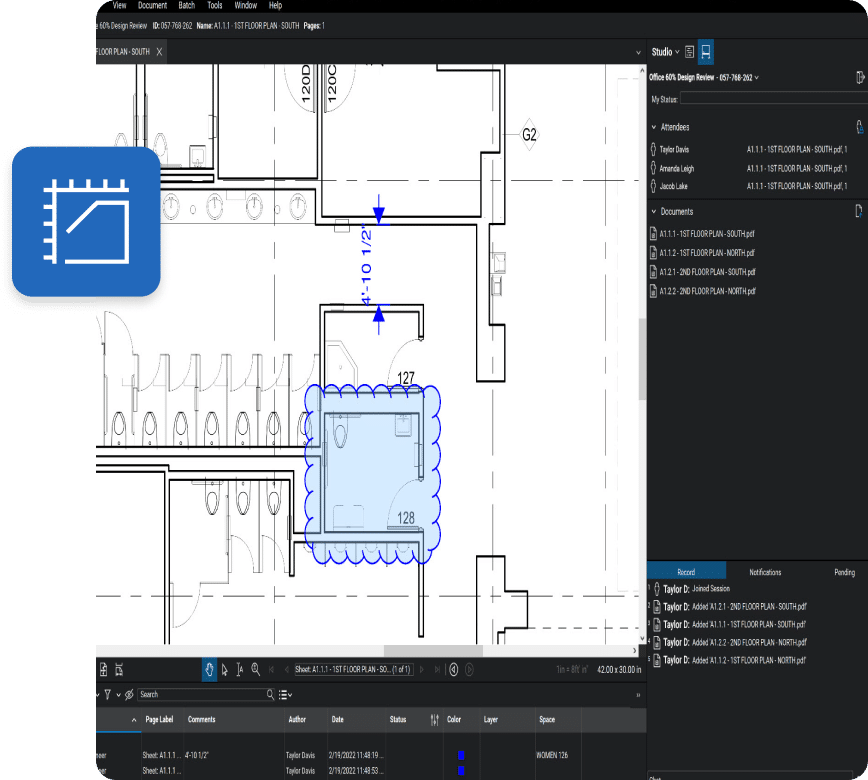This screenshot has height=780, width=868.
Task: Toggle hide markups eye icon
Action: tap(129, 694)
